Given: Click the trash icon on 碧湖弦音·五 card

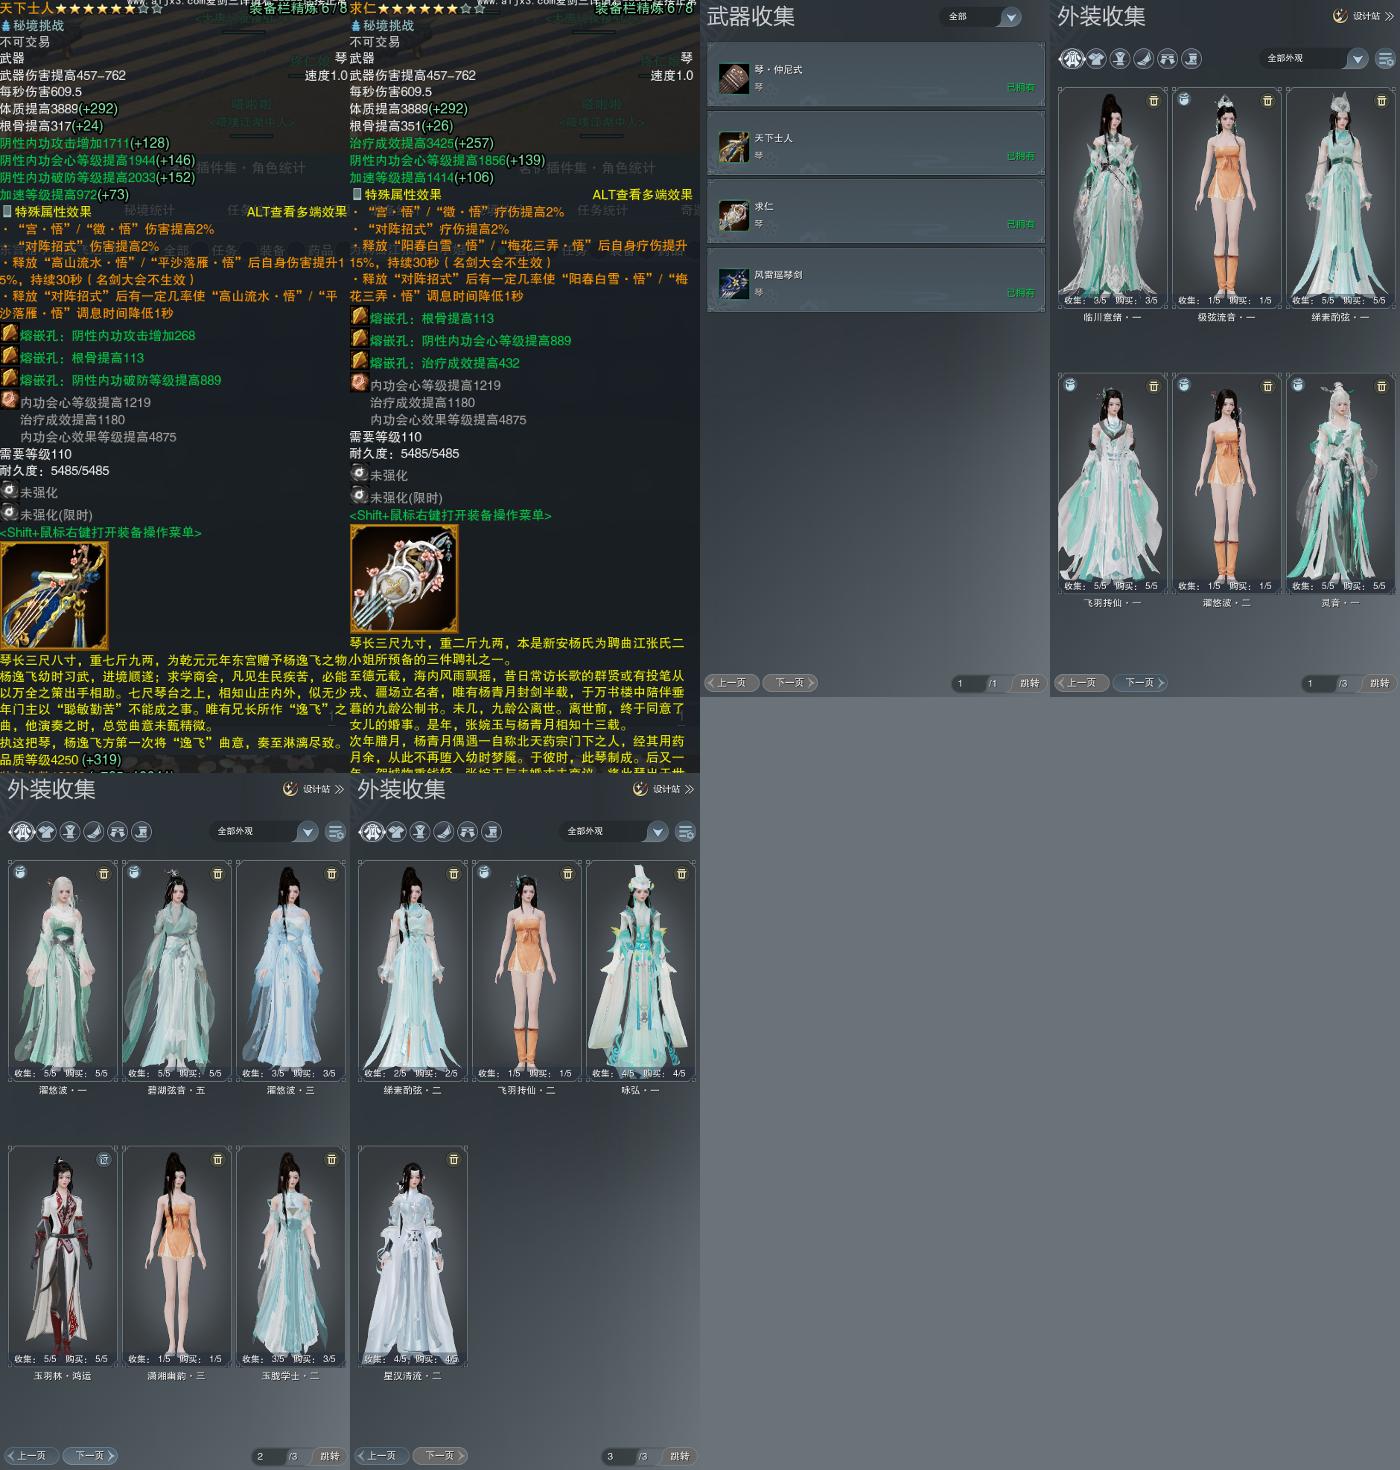Looking at the screenshot, I should [x=218, y=874].
